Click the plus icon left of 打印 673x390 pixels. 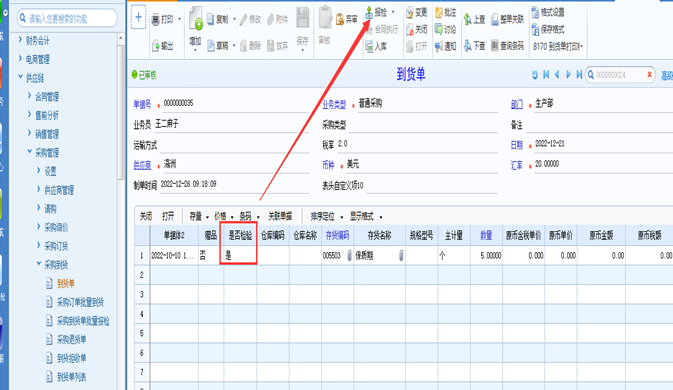coord(138,17)
